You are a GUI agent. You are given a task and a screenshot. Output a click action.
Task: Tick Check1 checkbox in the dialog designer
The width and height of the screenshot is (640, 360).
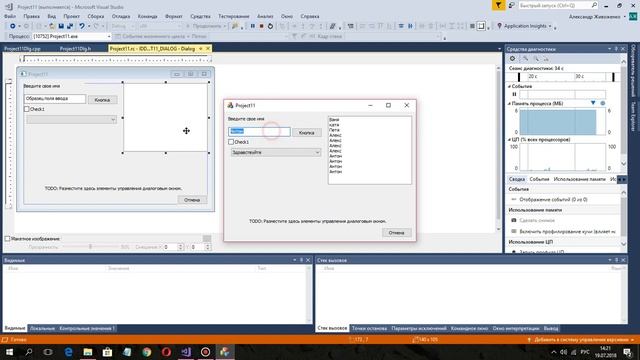click(x=27, y=109)
